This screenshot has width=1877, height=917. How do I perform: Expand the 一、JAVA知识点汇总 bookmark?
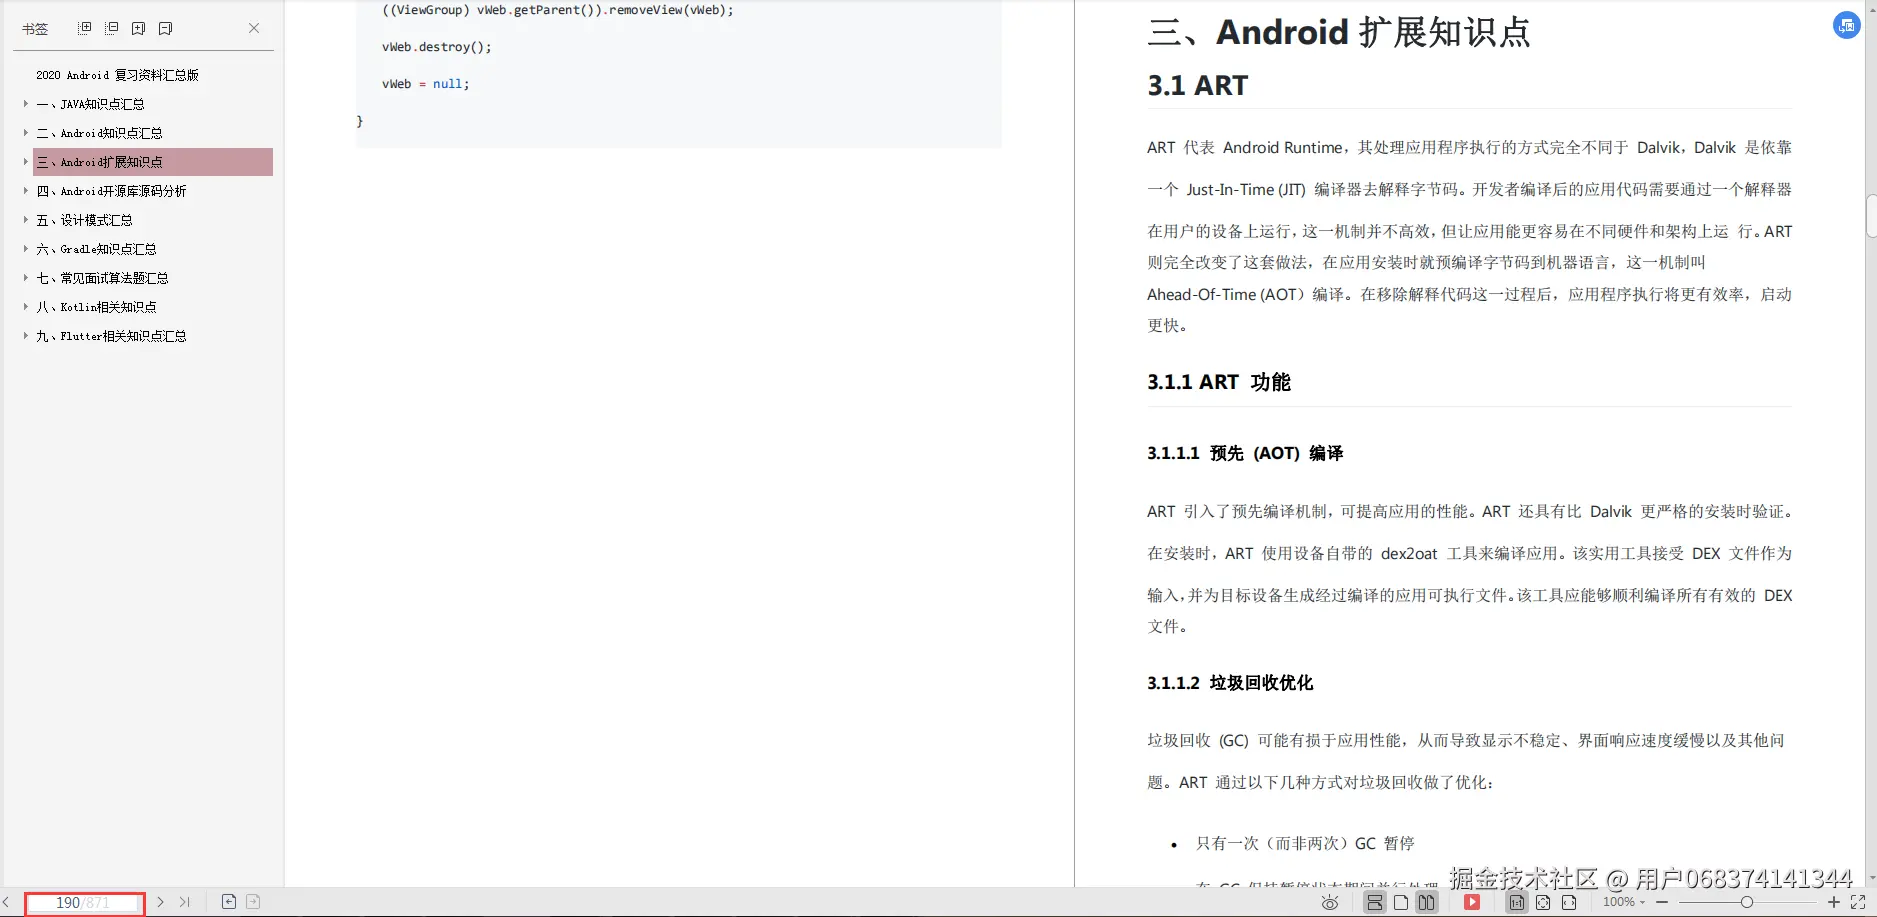tap(24, 103)
